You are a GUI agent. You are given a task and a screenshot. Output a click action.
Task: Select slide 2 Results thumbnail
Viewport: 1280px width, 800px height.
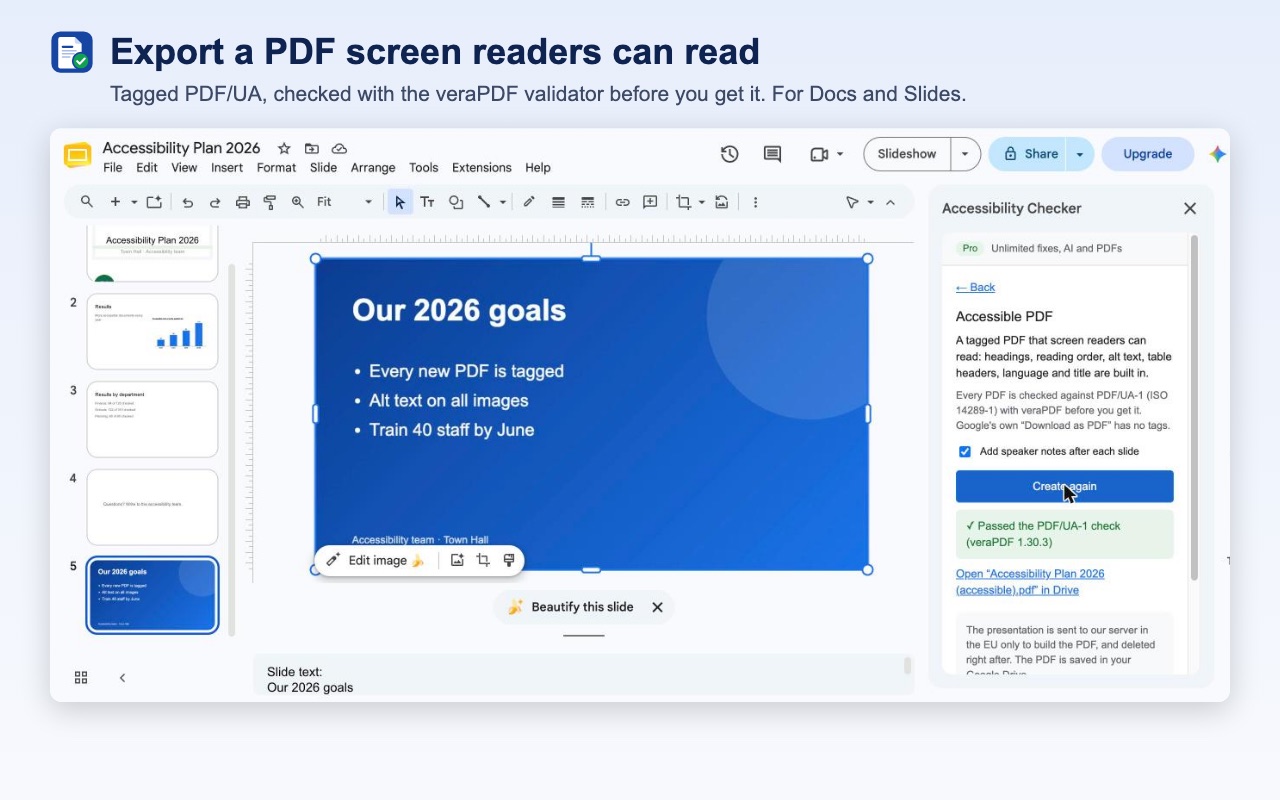pos(152,331)
